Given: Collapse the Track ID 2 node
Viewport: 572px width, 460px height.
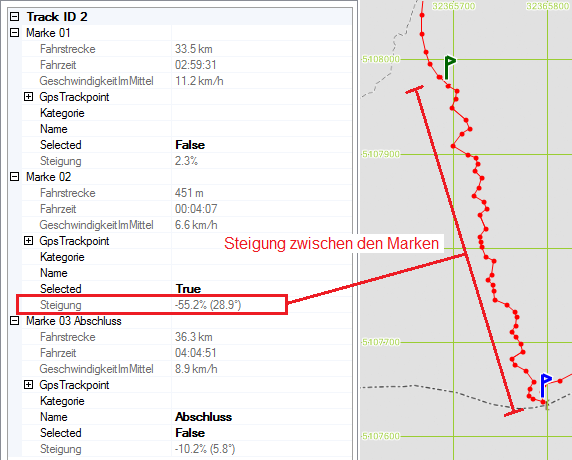Looking at the screenshot, I should point(15,16).
